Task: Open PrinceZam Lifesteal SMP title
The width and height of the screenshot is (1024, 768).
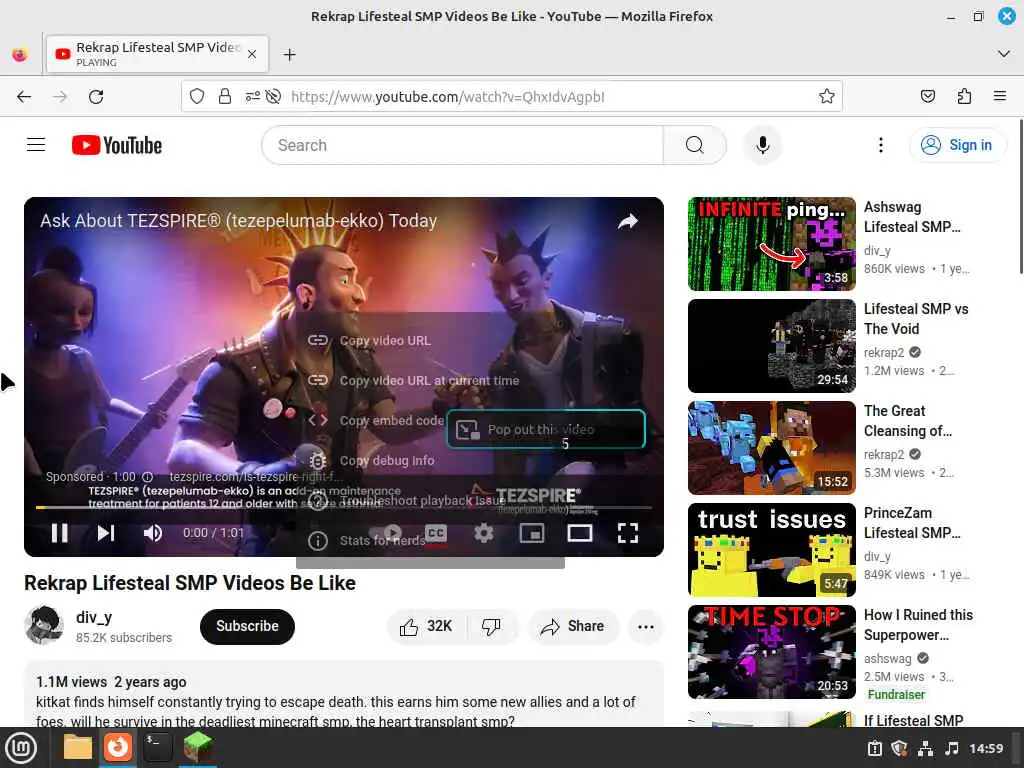Action: [x=912, y=522]
